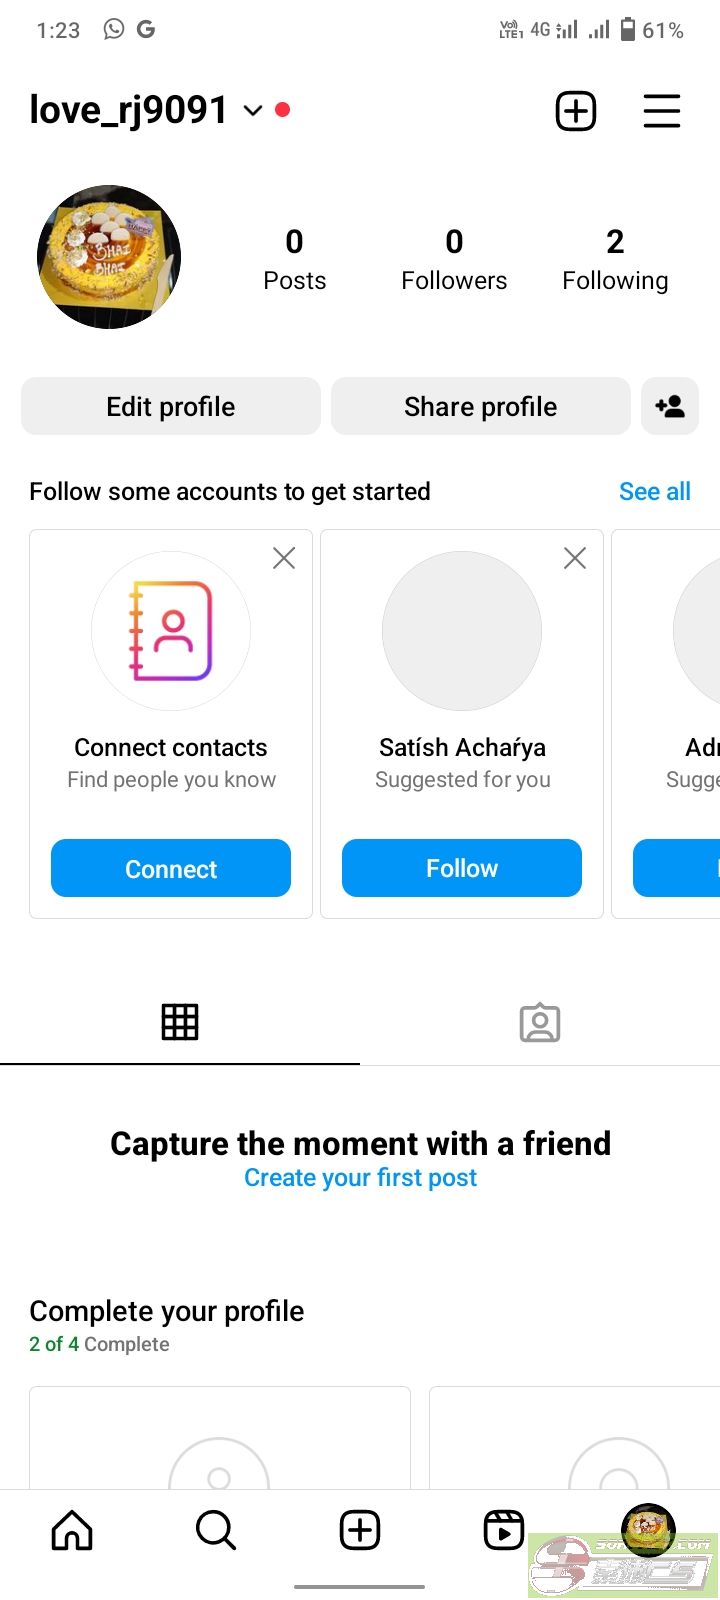The width and height of the screenshot is (720, 1600).
Task: Open the See all suggestions link
Action: [655, 491]
